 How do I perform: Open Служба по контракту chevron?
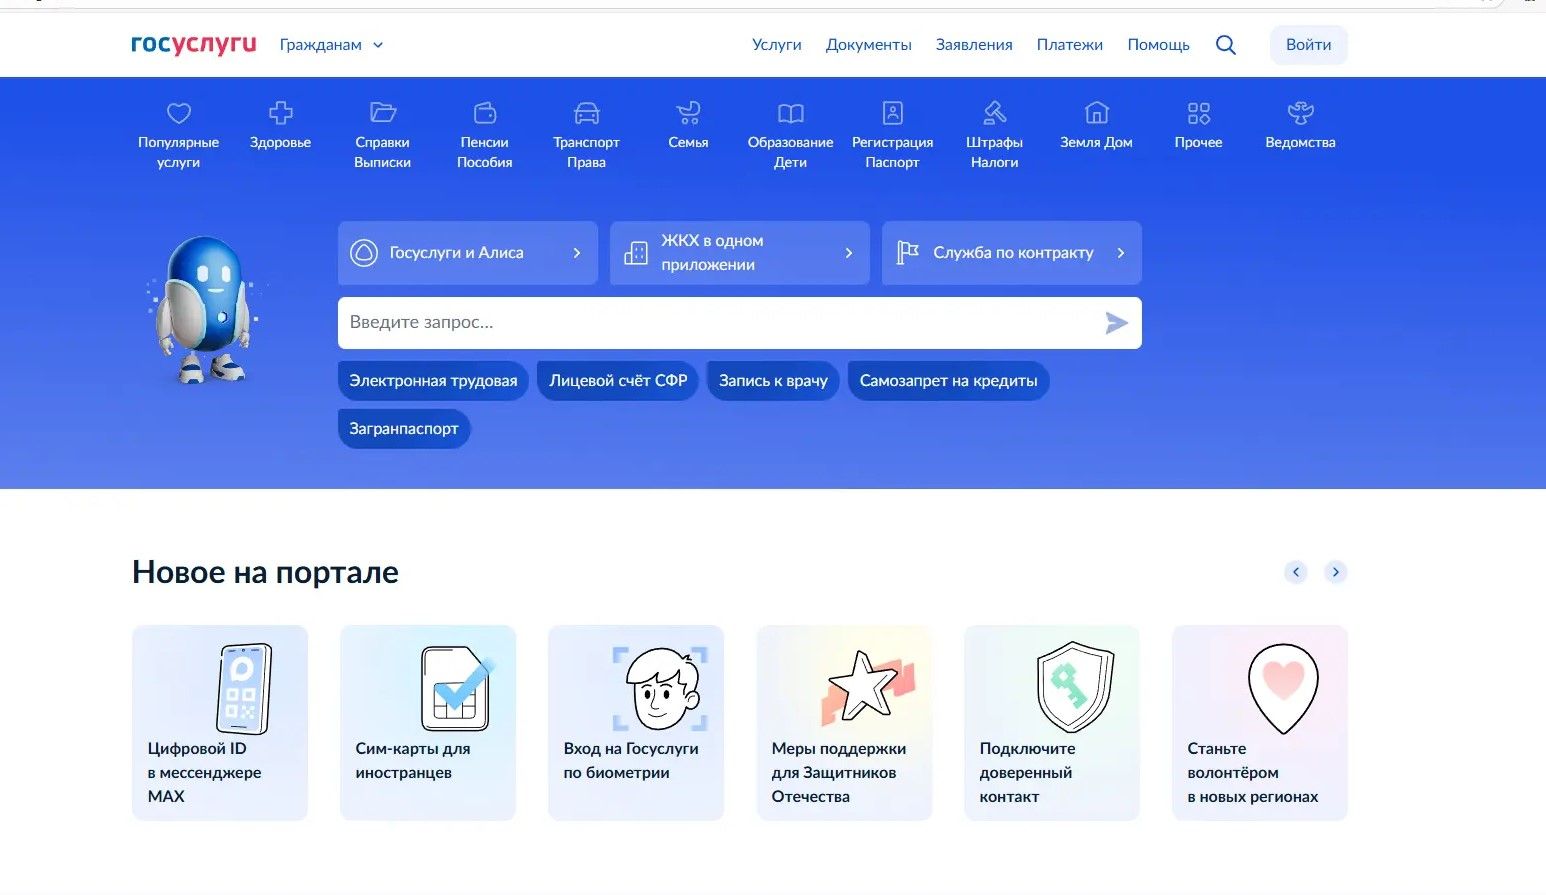(1121, 253)
